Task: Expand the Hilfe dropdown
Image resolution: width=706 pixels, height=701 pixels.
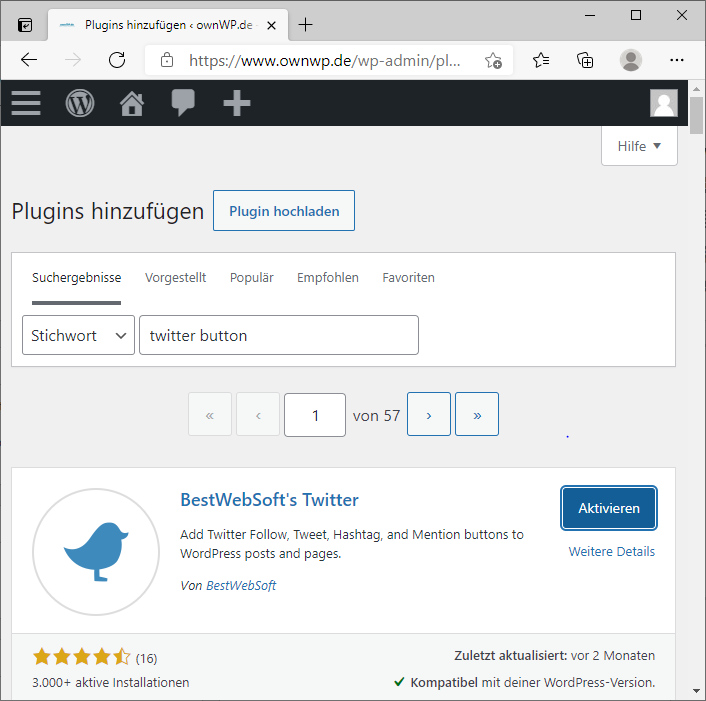Action: (x=639, y=146)
